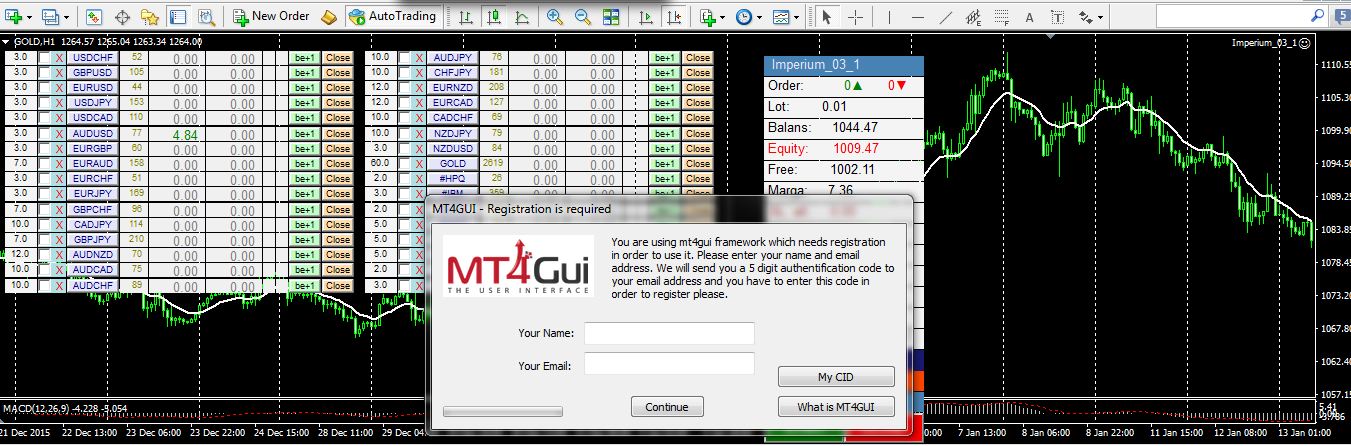This screenshot has height=446, width=1351.
Task: Zoom out of the chart
Action: [x=583, y=17]
